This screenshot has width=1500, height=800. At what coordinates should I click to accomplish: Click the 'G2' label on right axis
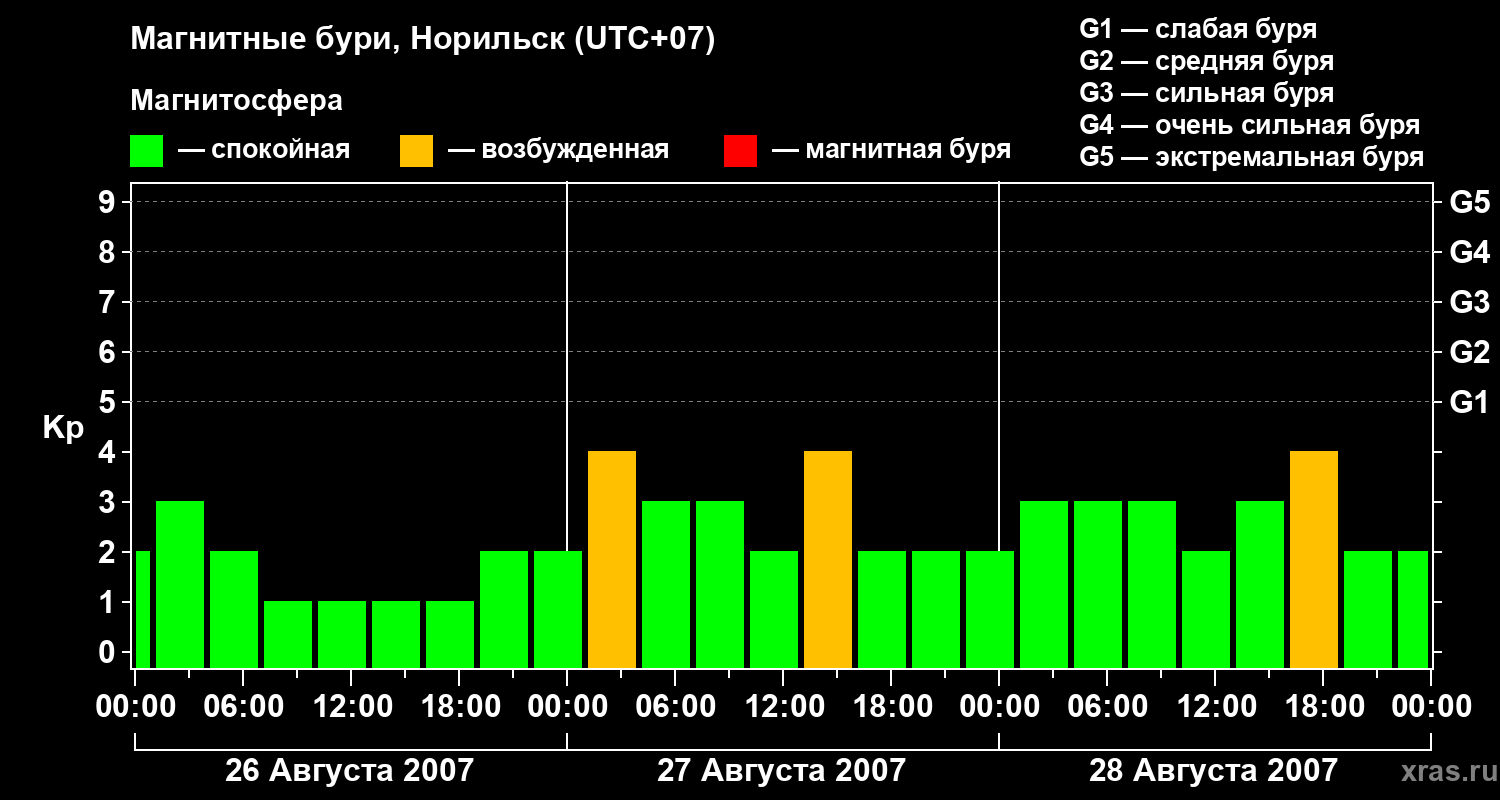1469,352
